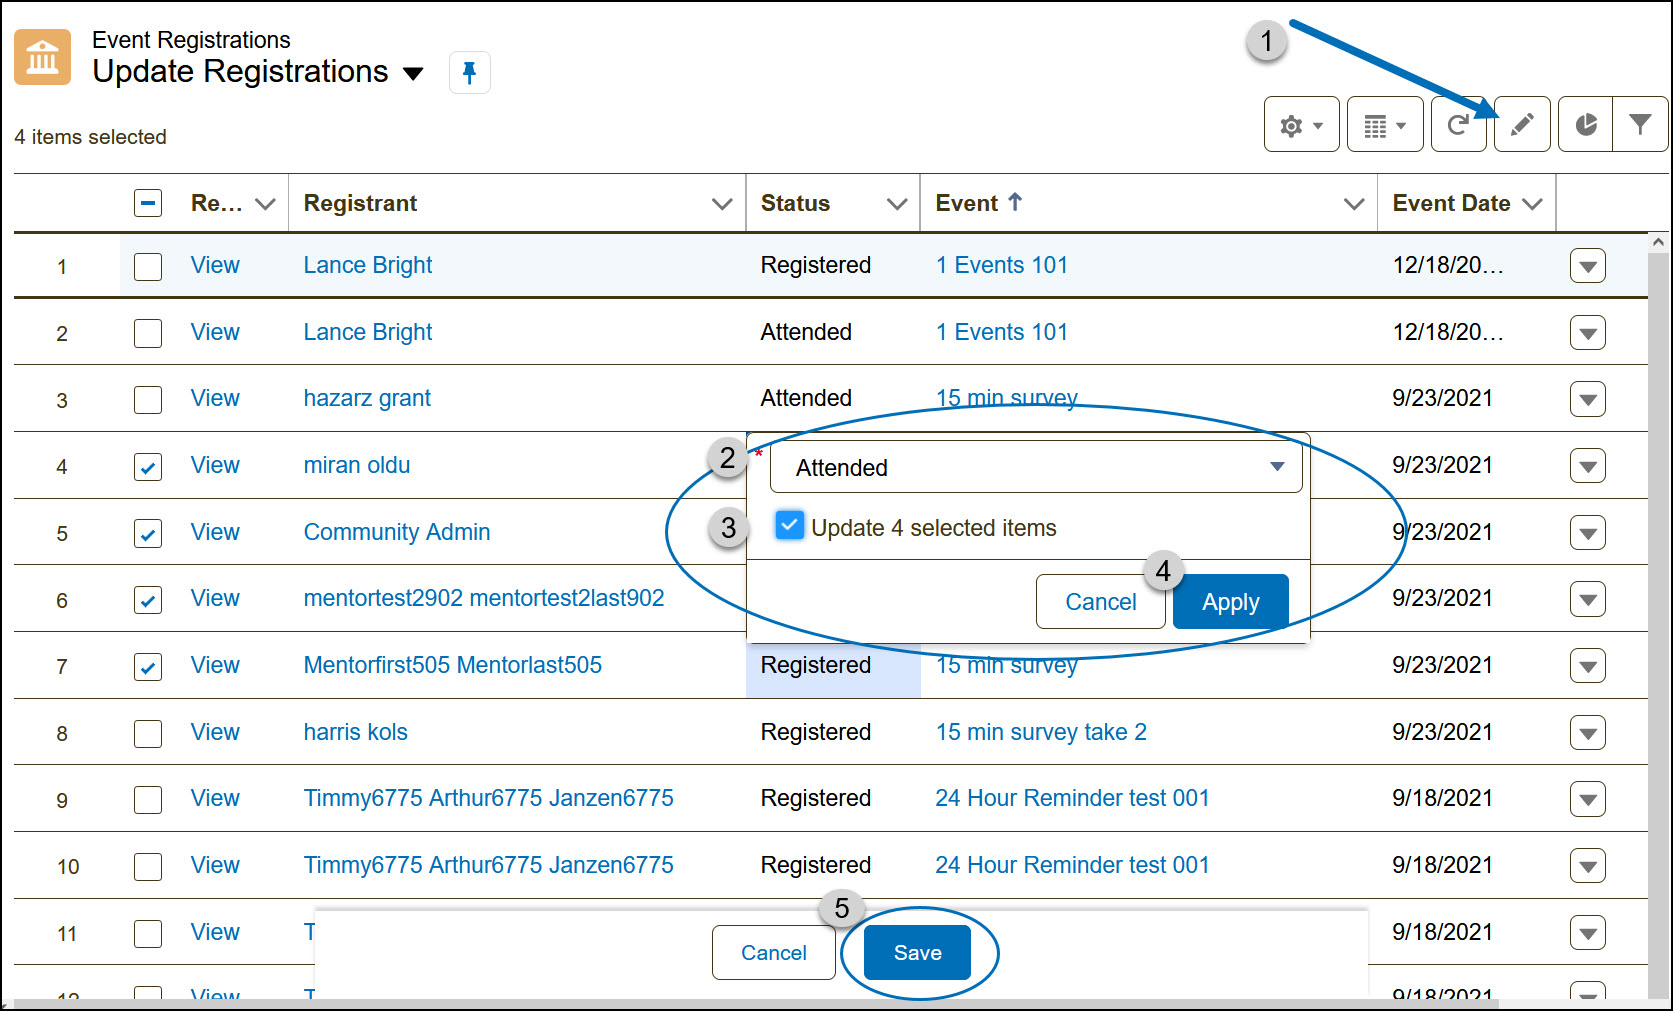Click the scrollbar up arrow
Screen dimensions: 1673x1011
pos(1658,242)
